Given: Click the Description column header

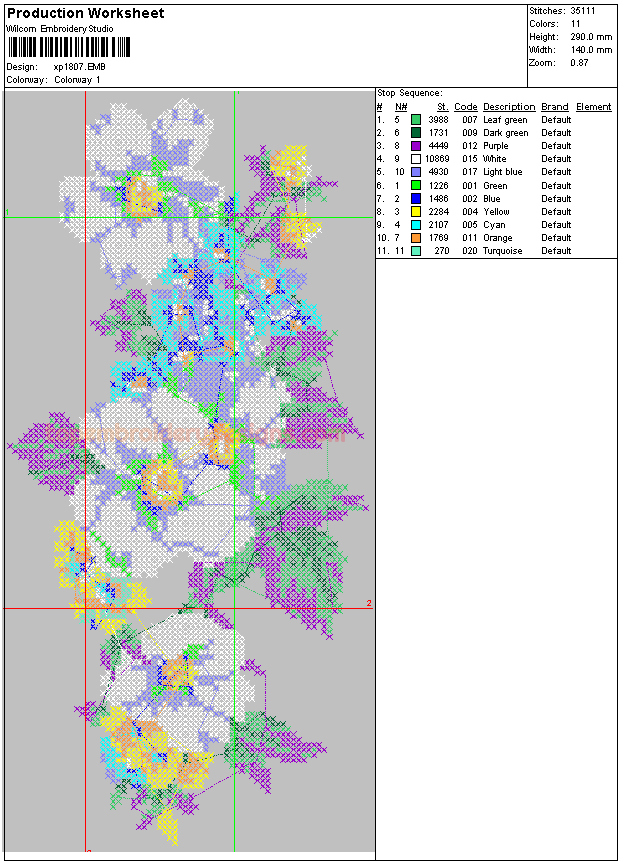Looking at the screenshot, I should point(509,107).
